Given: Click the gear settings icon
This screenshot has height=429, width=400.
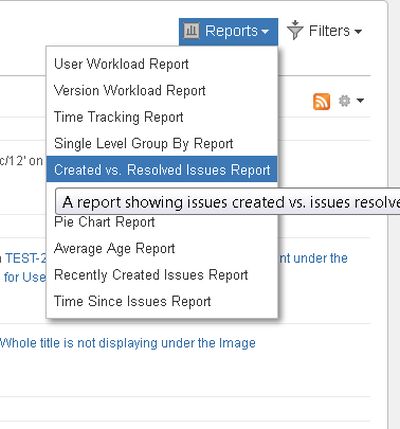Looking at the screenshot, I should coord(344,100).
